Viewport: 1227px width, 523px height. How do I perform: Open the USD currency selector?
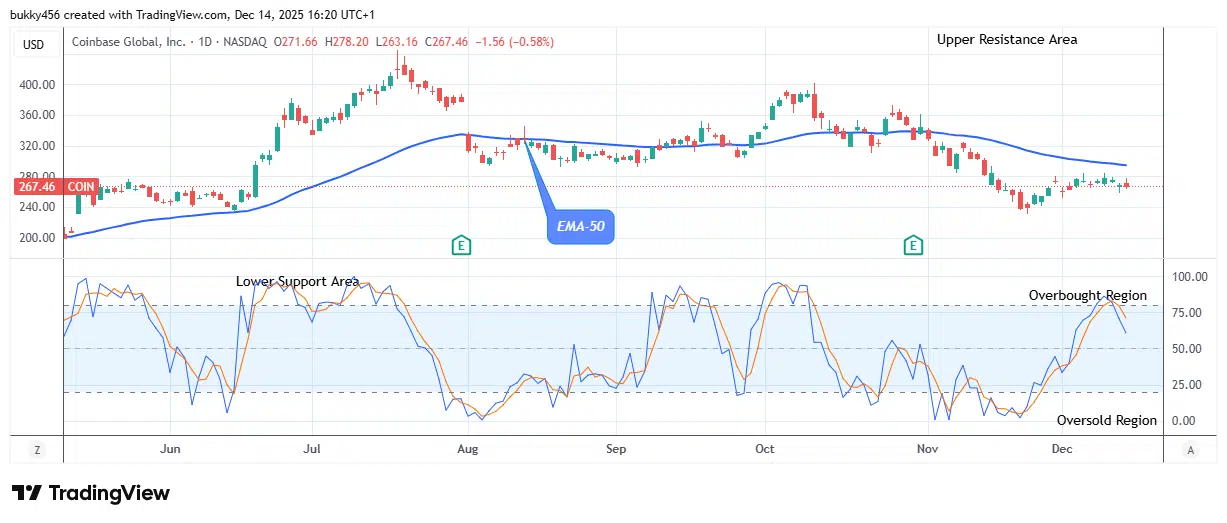coord(35,42)
